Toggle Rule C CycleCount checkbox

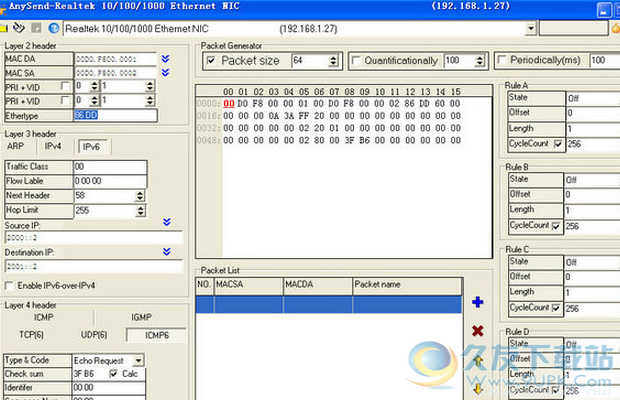[556, 308]
